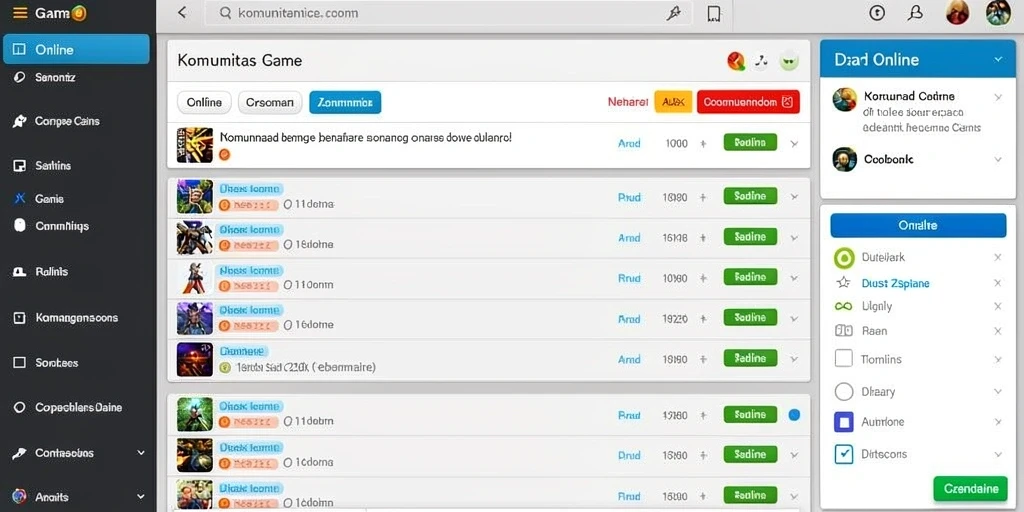
Task: Click the plus icon in the 19220 row
Action: [703, 319]
